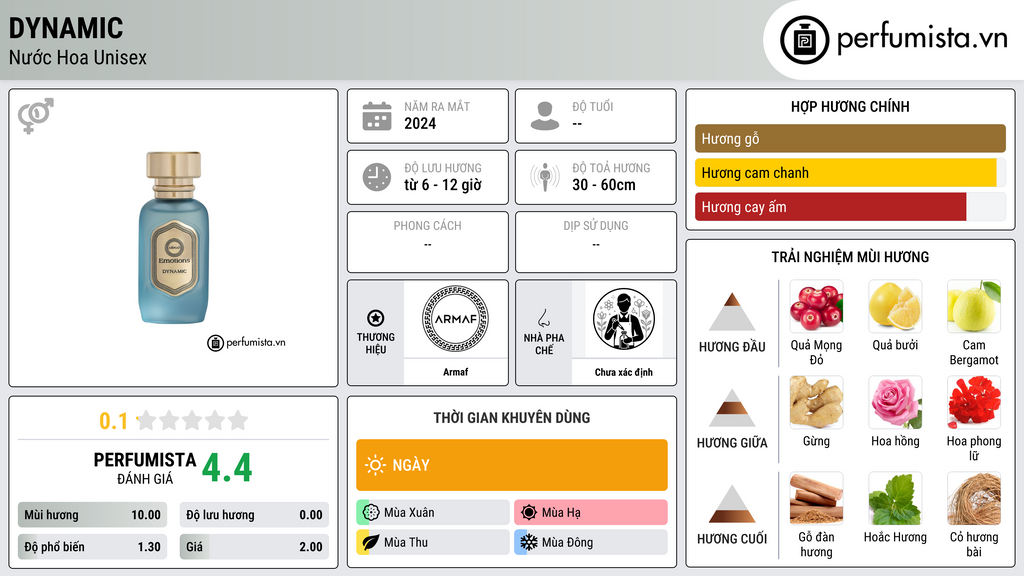The image size is (1024, 576).
Task: Click the Mùa Đông snowflake icon
Action: point(529,542)
